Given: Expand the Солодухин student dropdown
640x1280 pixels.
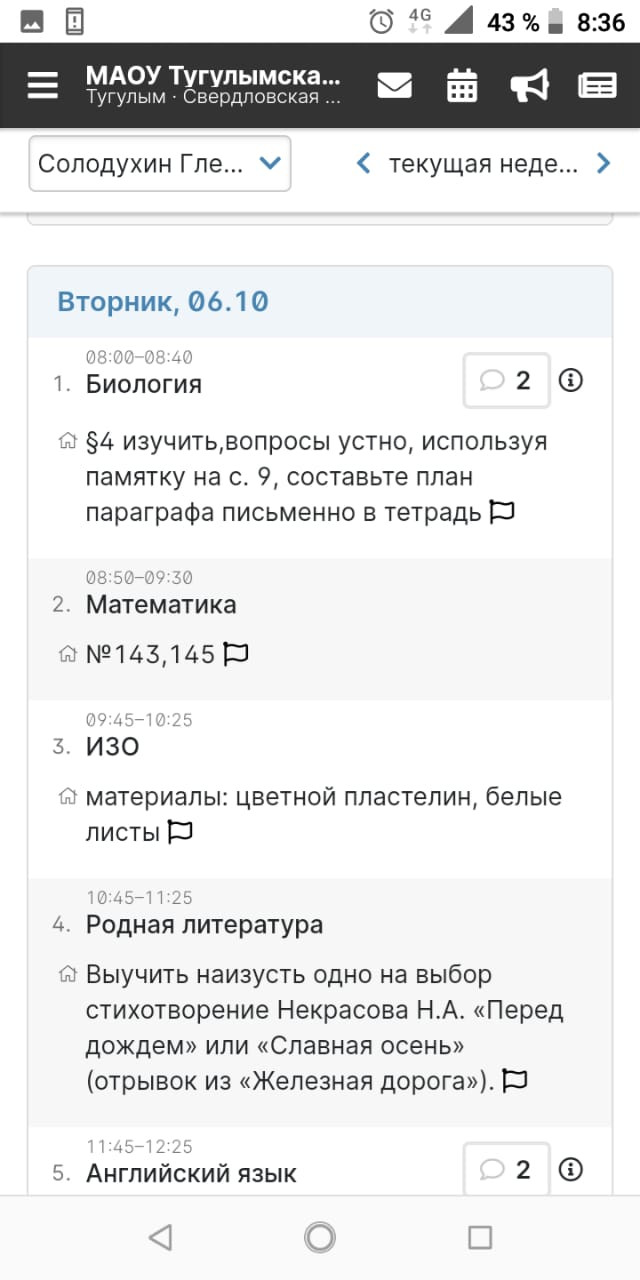Looking at the screenshot, I should click(x=160, y=164).
